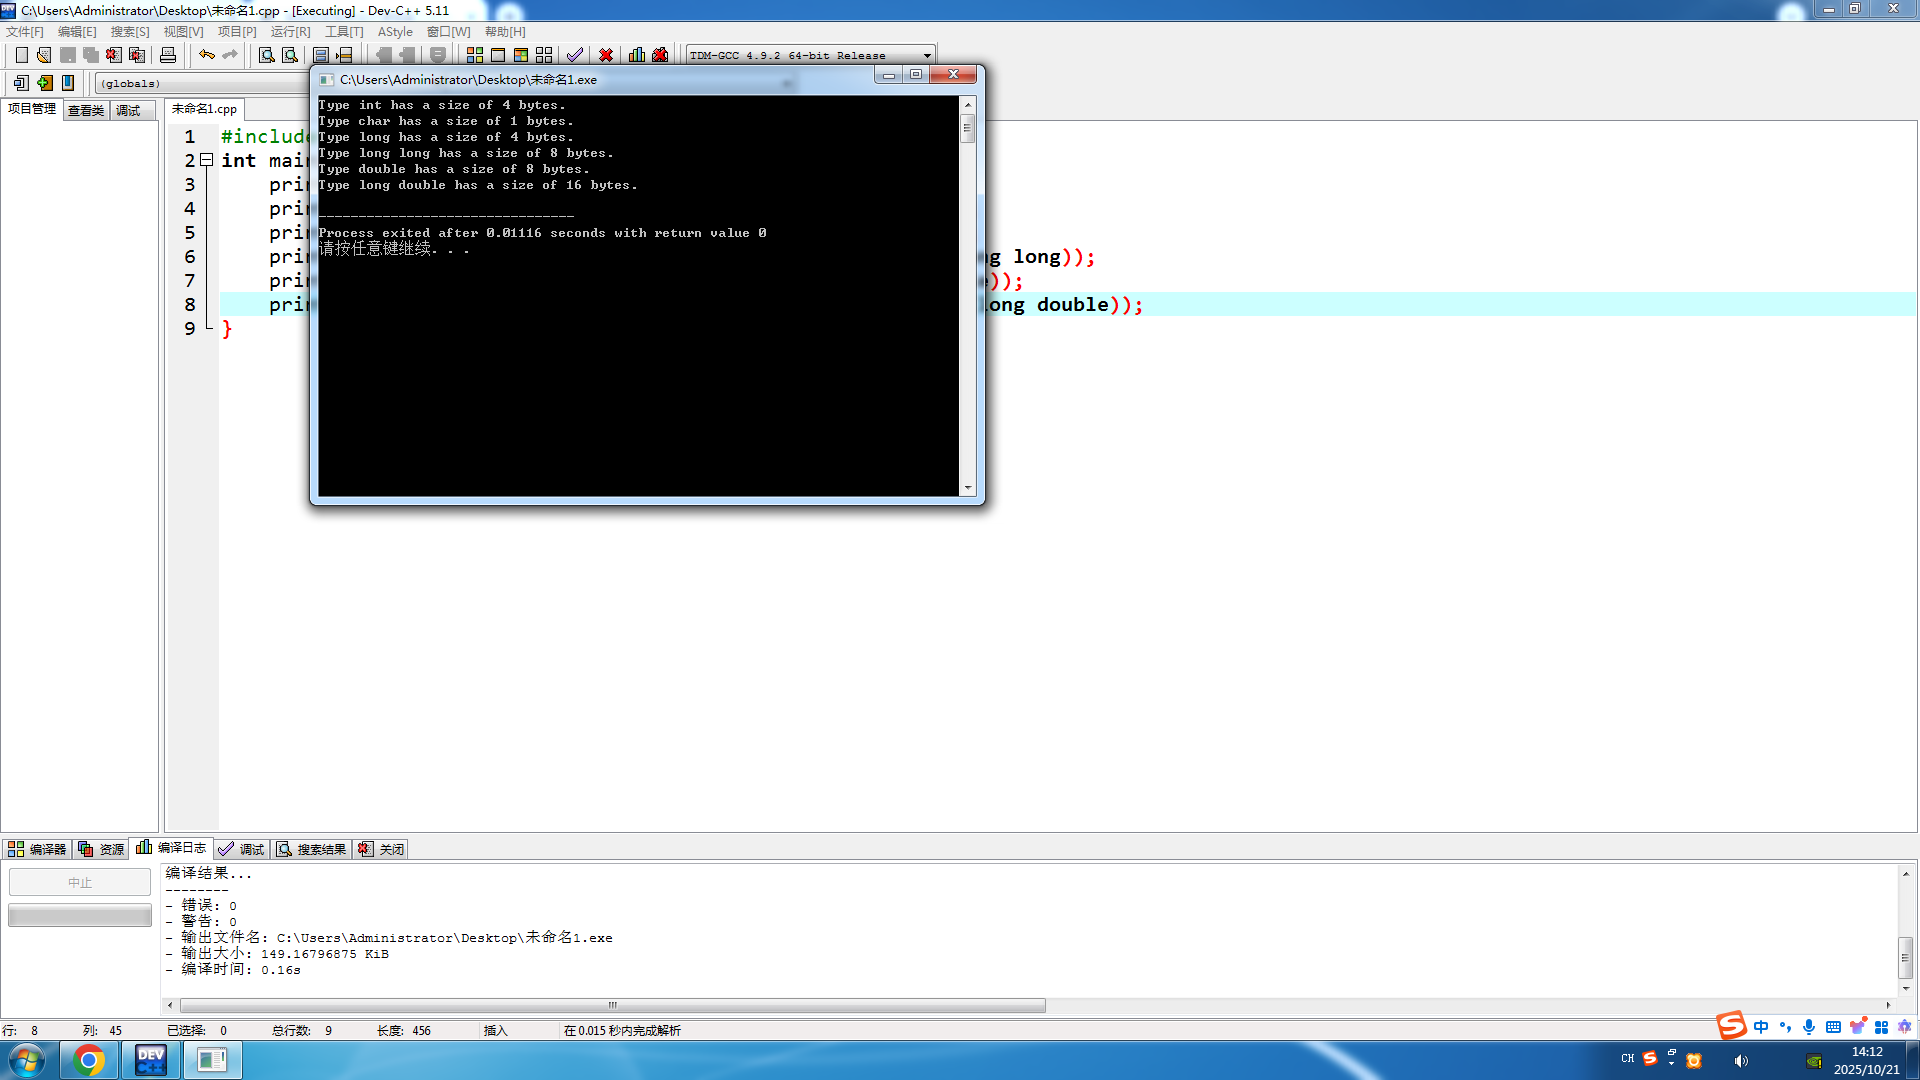Toggle the Sogou microphone voice input
This screenshot has width=1920, height=1080.
(1809, 1027)
